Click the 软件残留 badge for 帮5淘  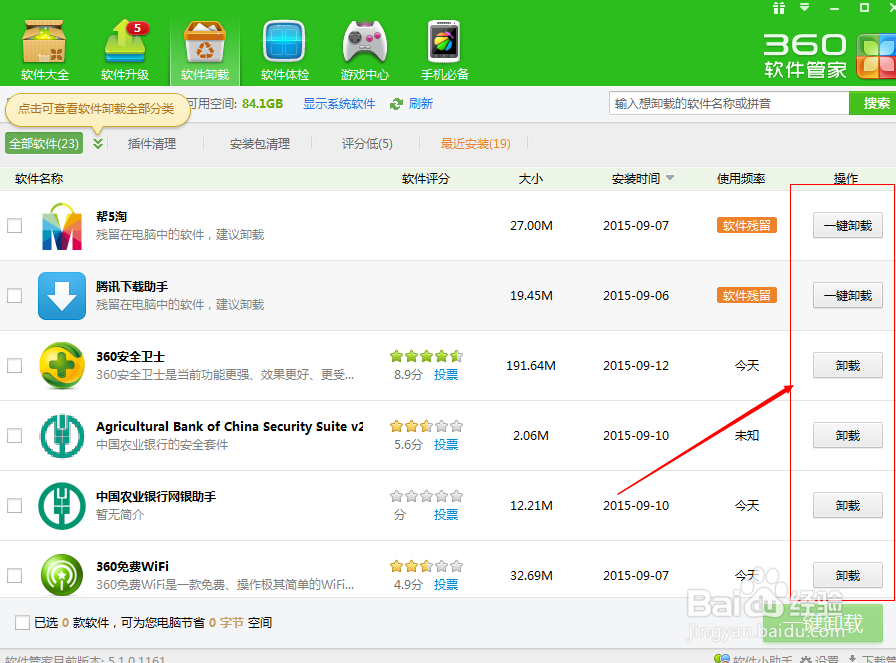click(x=746, y=225)
